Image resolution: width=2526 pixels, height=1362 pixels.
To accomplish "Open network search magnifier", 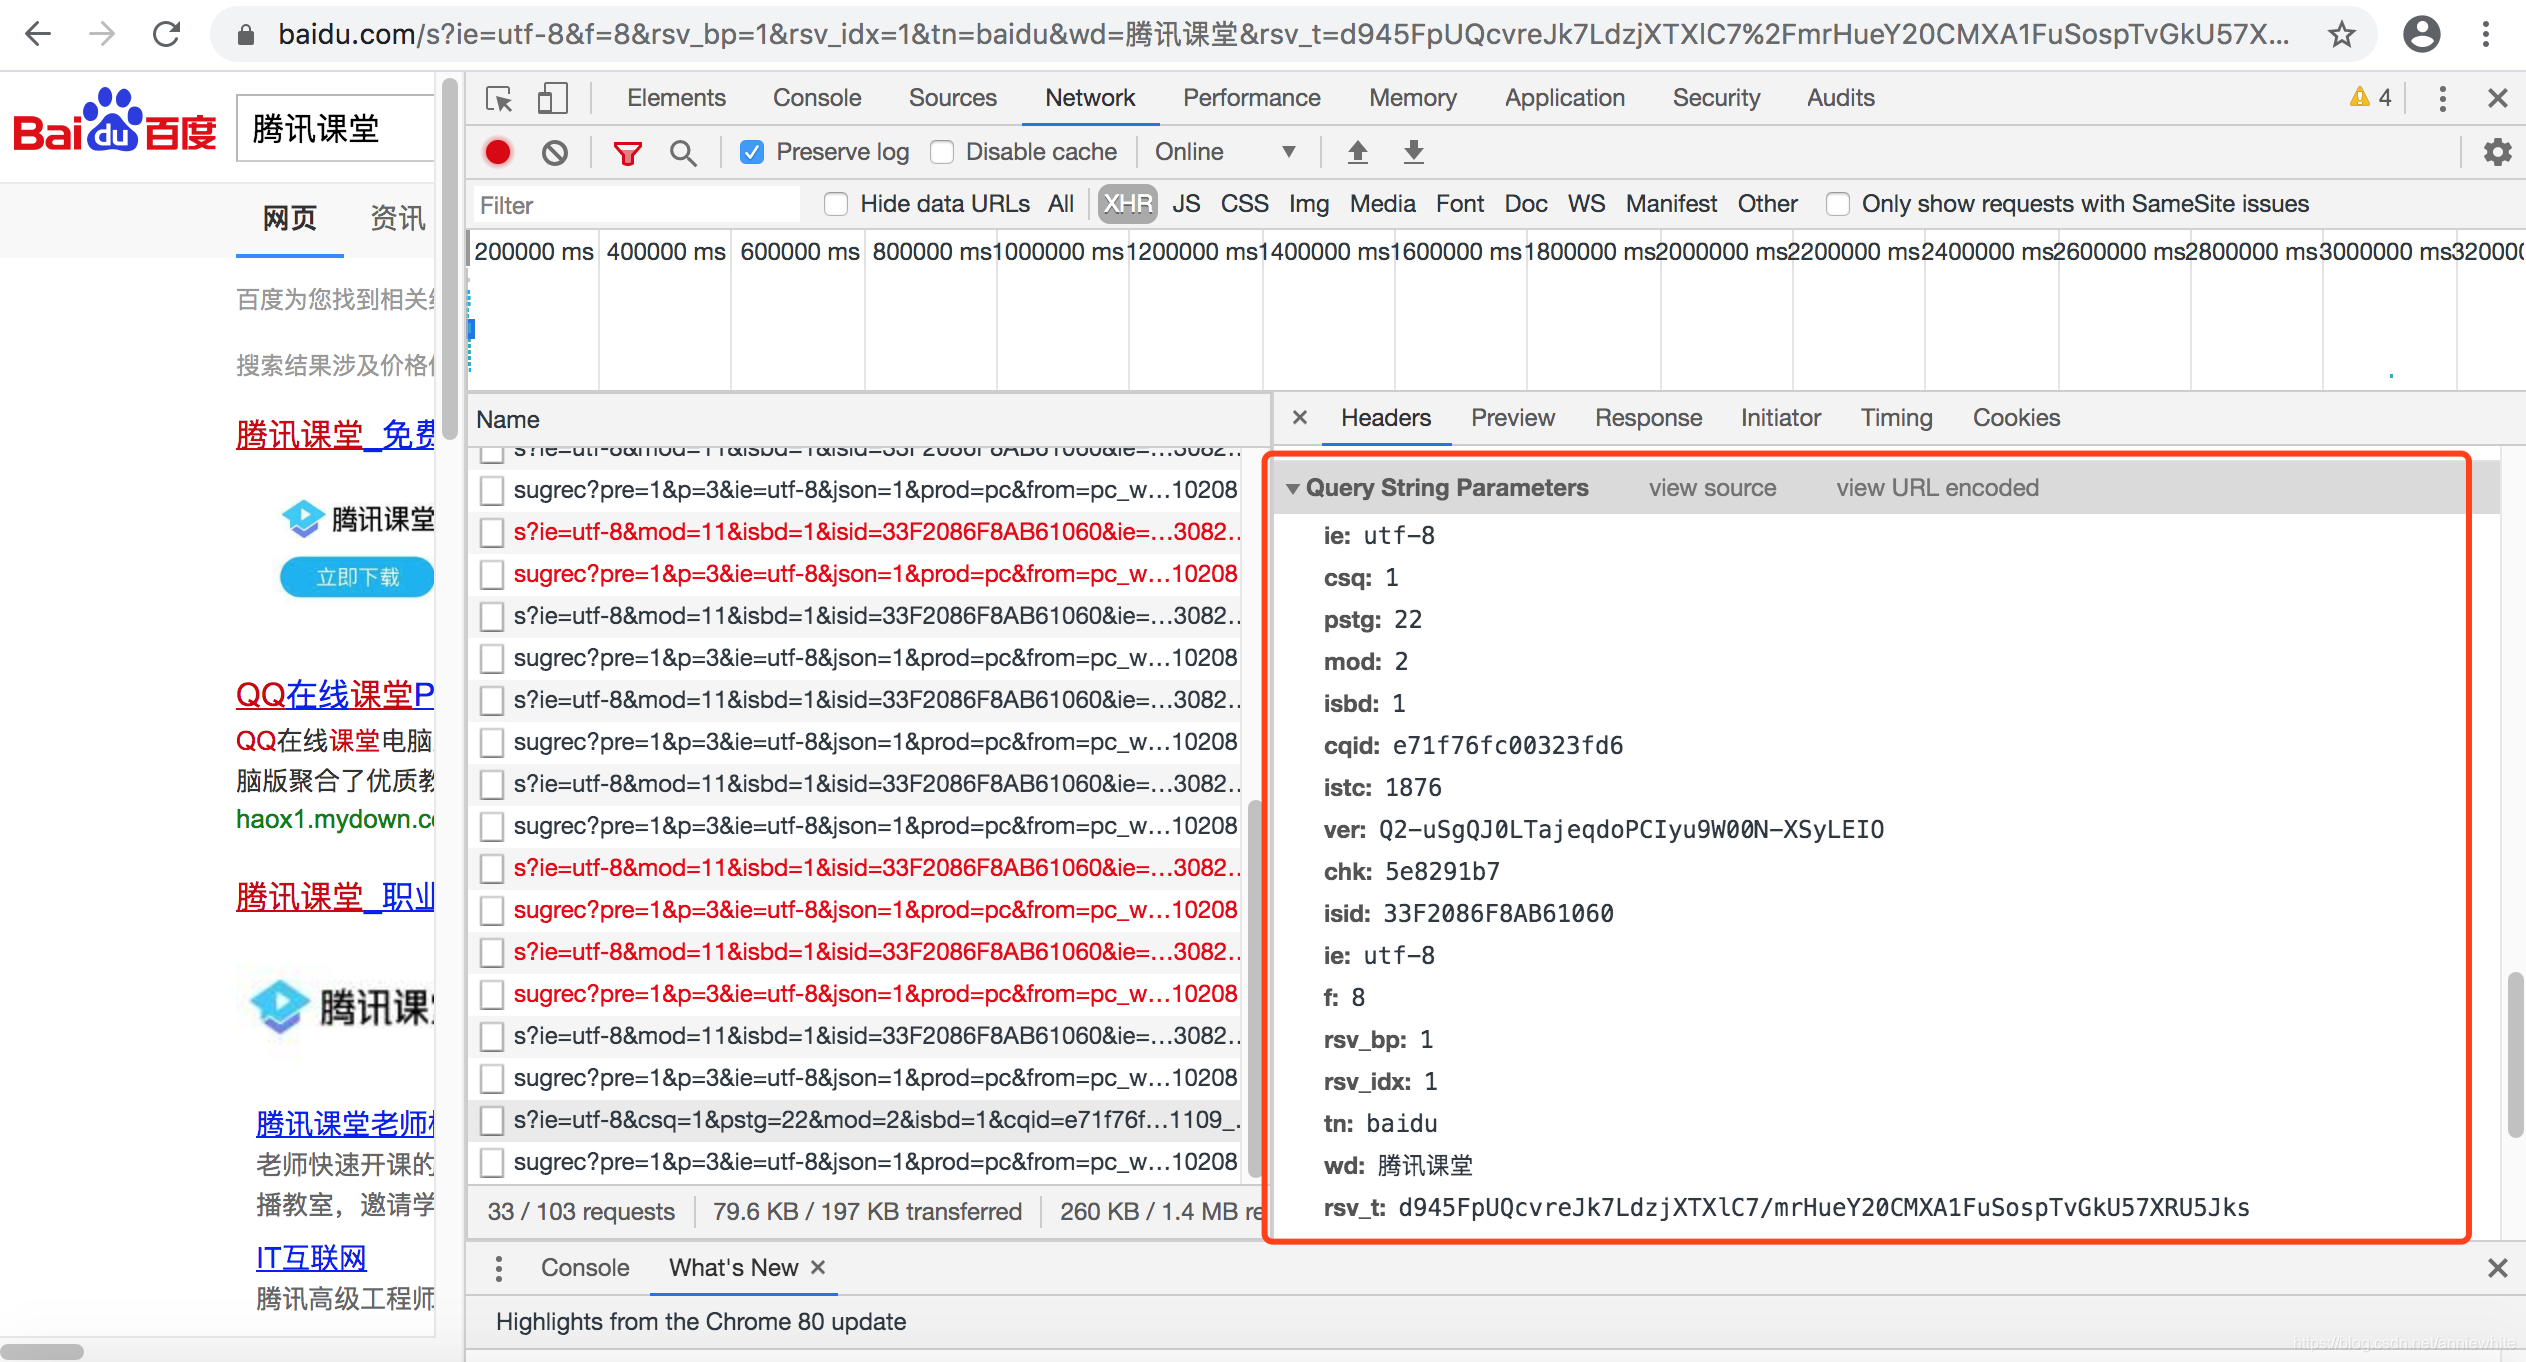I will [x=683, y=153].
